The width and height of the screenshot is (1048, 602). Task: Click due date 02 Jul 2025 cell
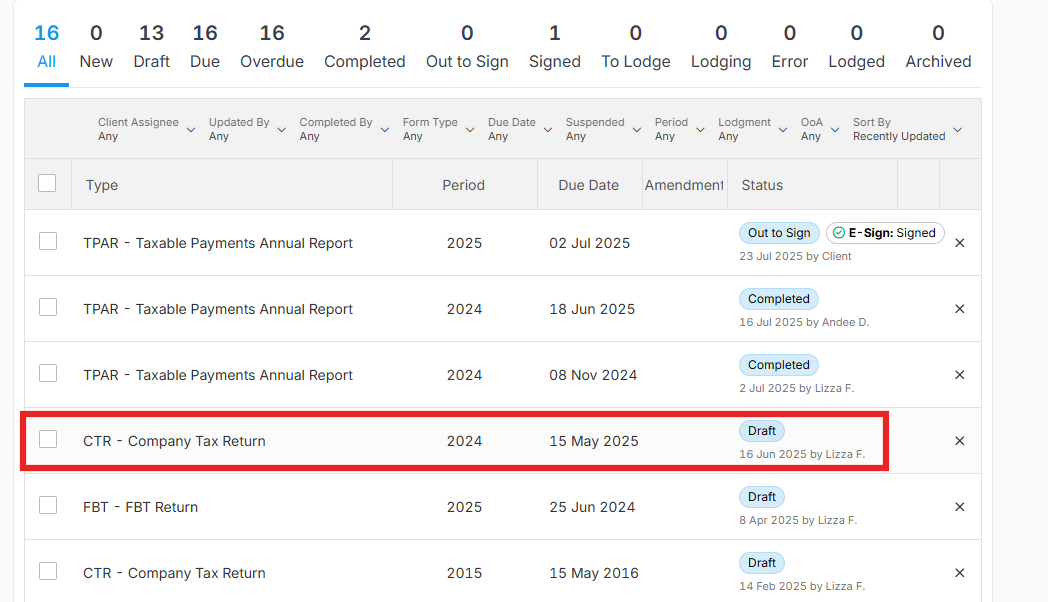590,243
